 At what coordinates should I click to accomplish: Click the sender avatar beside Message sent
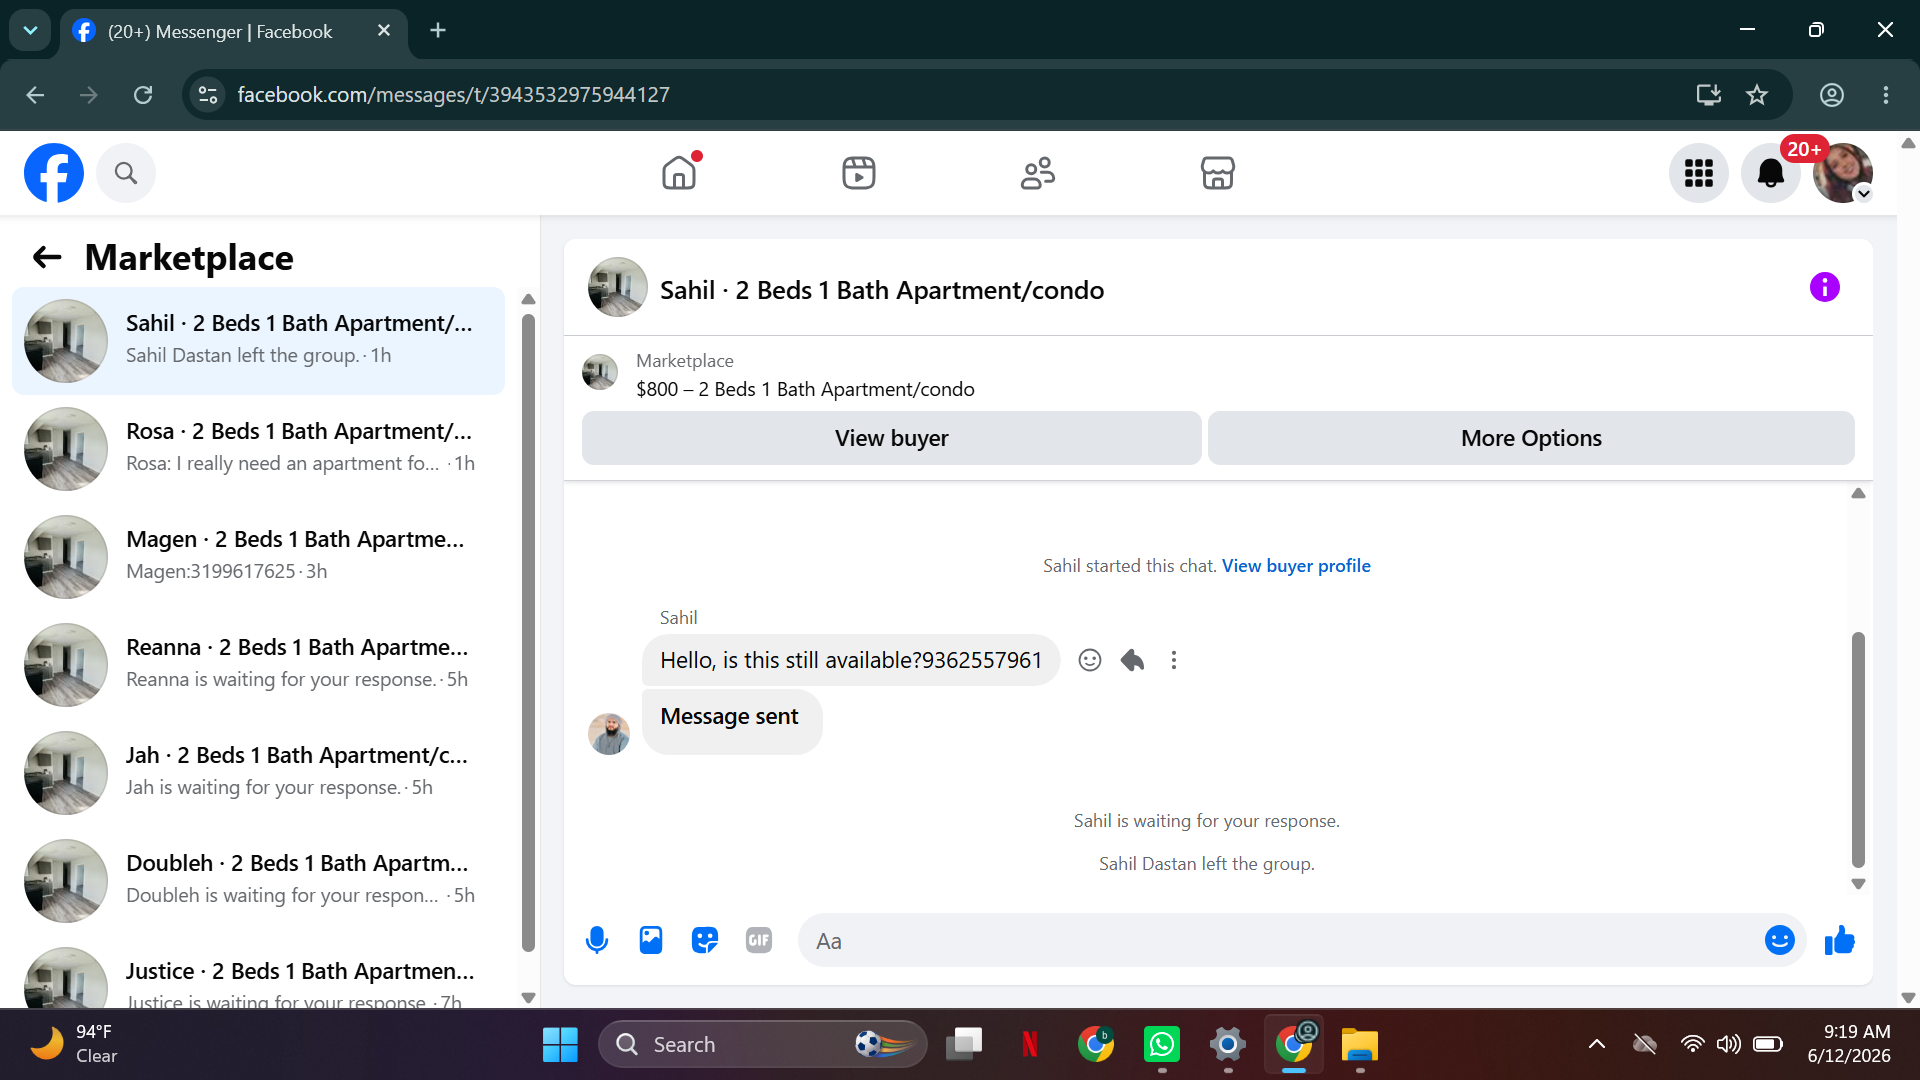609,734
